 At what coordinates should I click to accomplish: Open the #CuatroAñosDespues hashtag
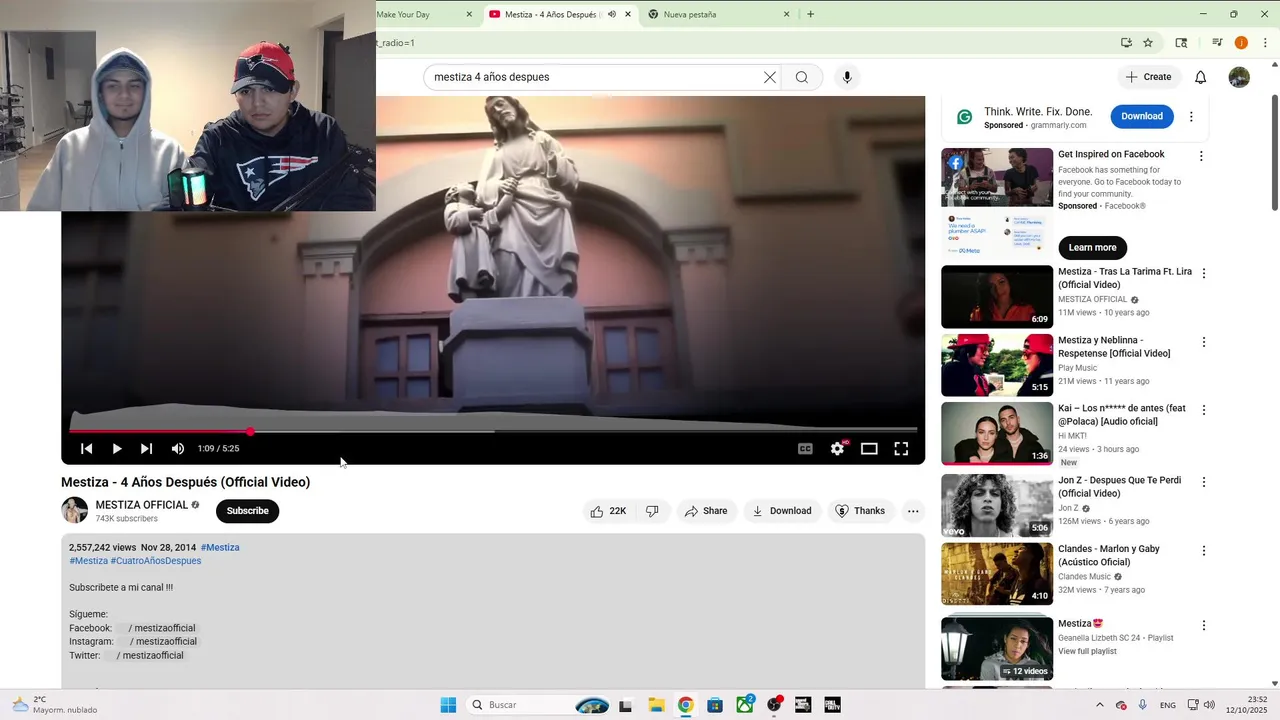(x=156, y=561)
